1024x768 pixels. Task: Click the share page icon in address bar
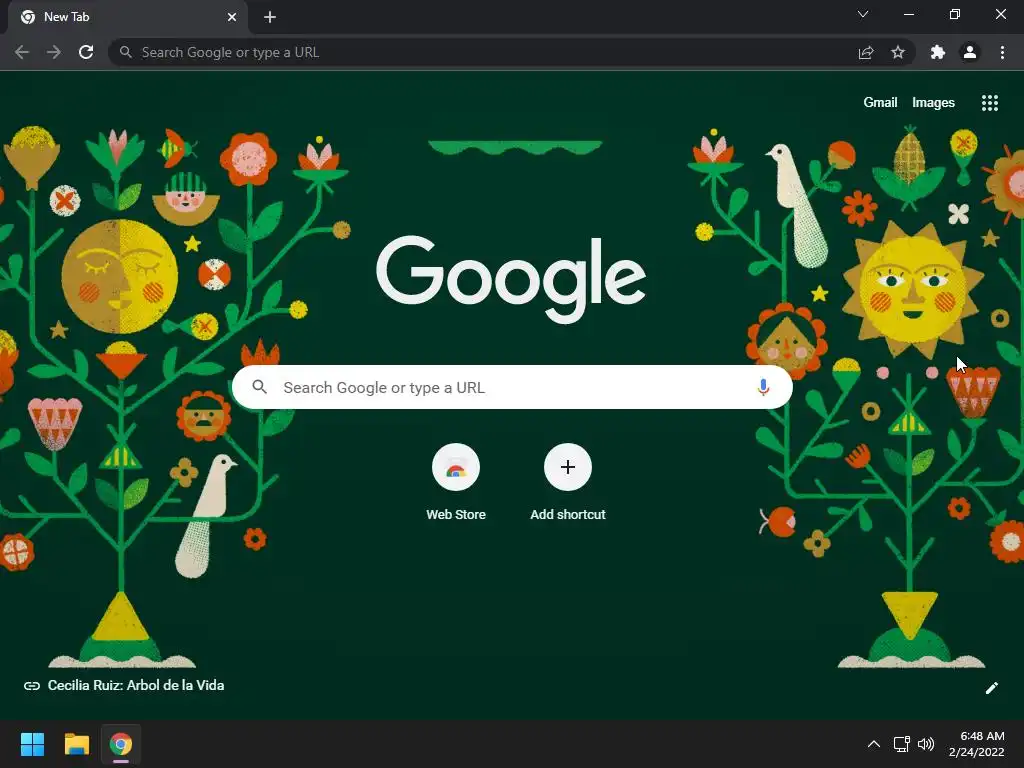coord(866,53)
